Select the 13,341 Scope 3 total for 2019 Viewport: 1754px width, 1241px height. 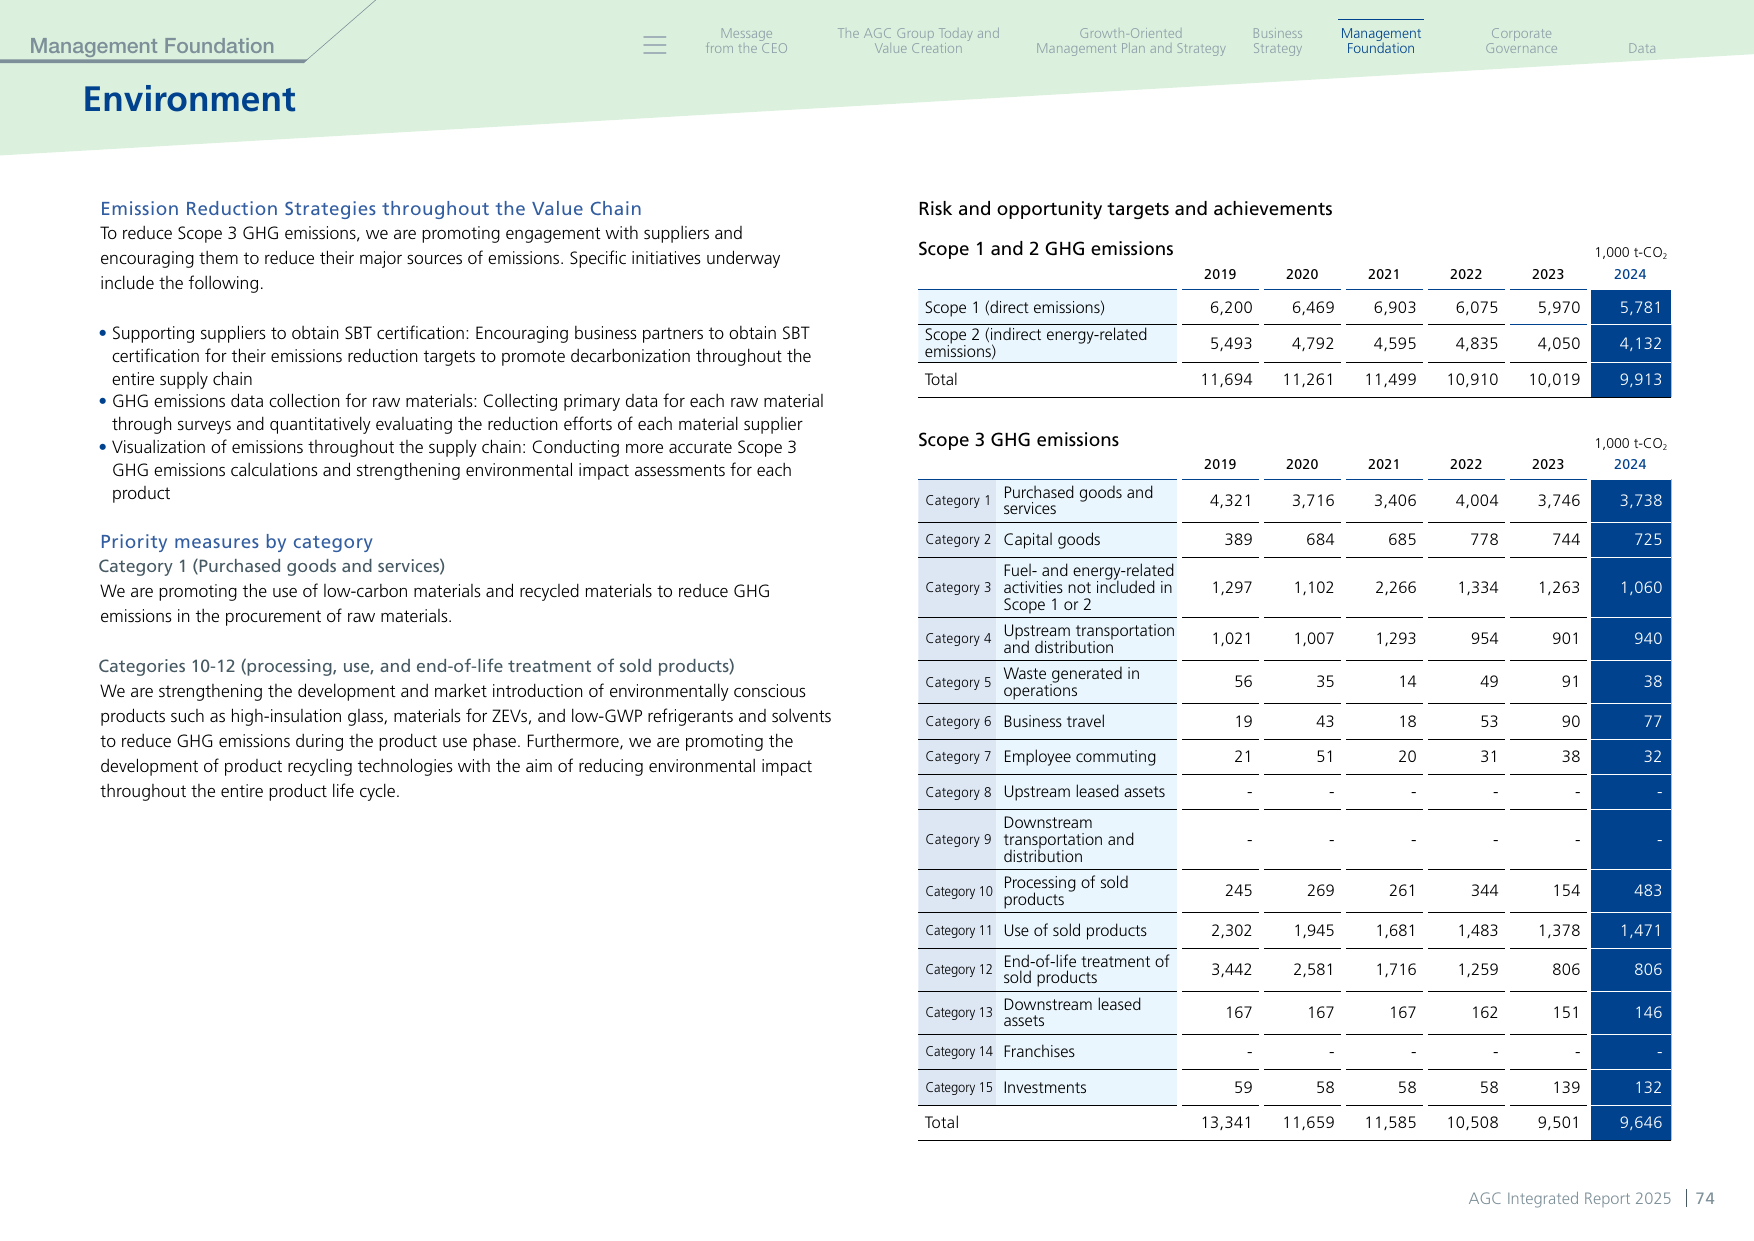click(x=1226, y=1122)
